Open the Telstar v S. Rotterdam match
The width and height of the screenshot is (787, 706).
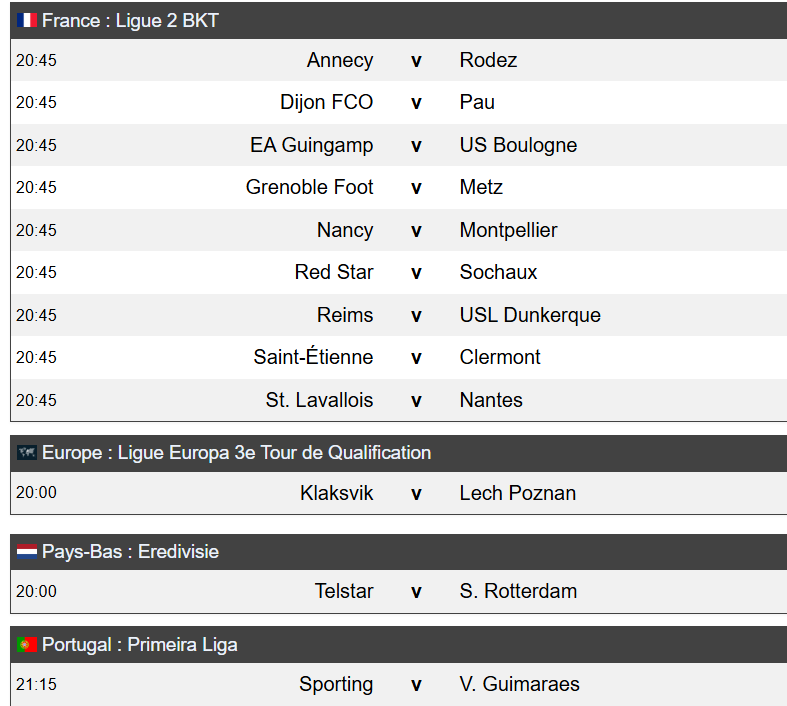pyautogui.click(x=399, y=592)
